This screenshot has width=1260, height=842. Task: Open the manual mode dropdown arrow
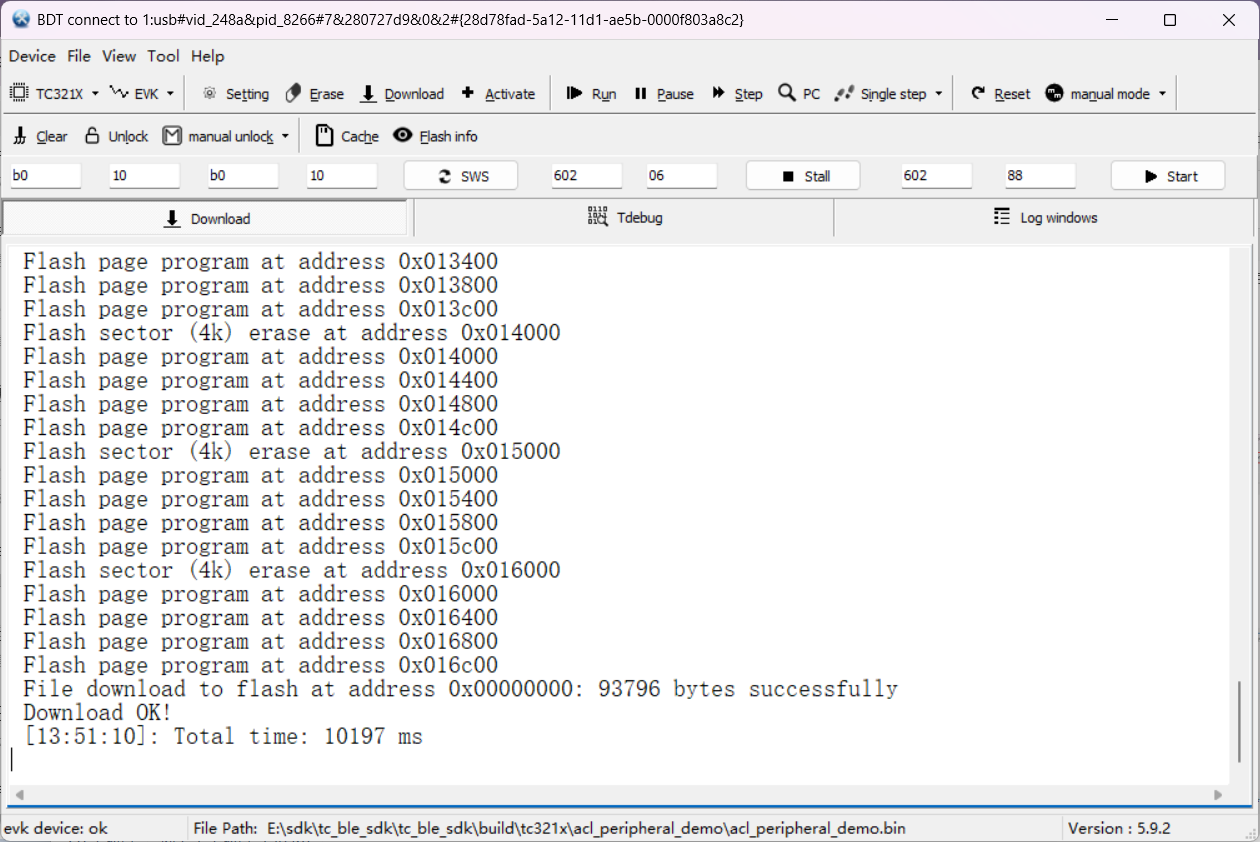1162,93
